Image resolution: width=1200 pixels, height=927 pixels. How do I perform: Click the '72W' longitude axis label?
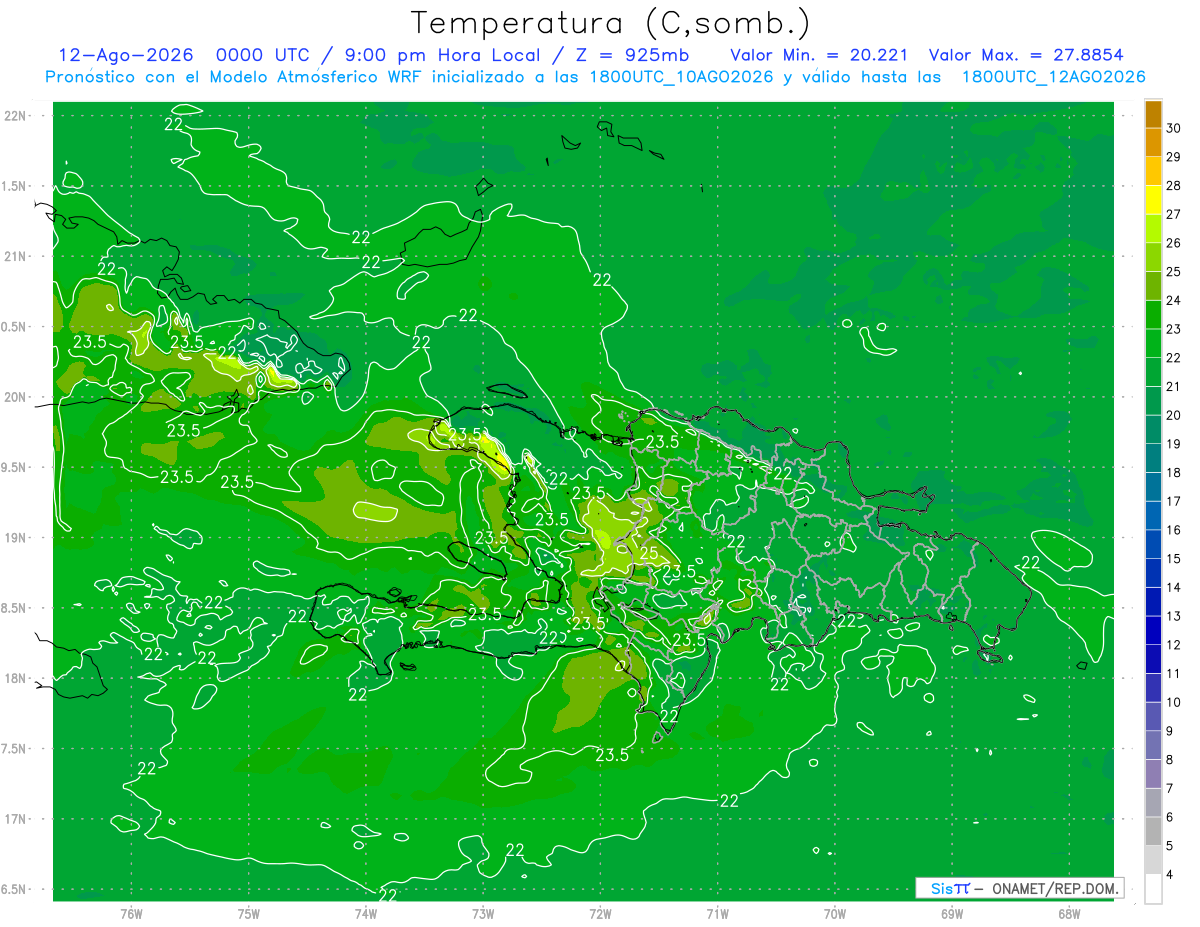tap(600, 913)
